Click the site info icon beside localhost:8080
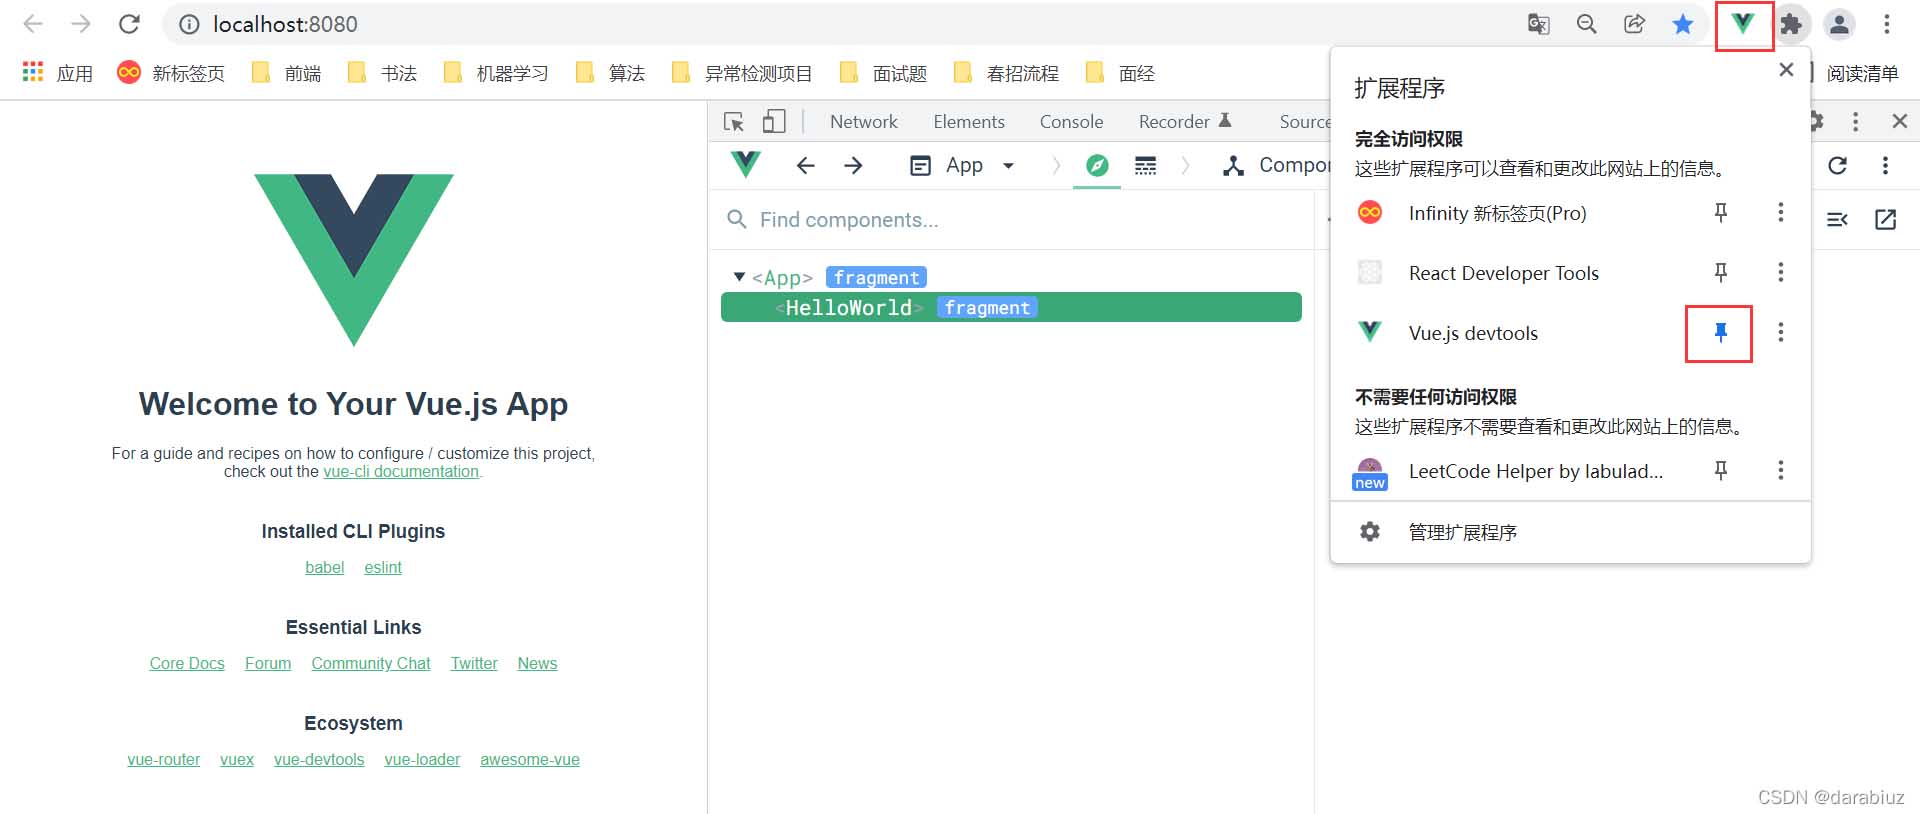 click(x=189, y=24)
